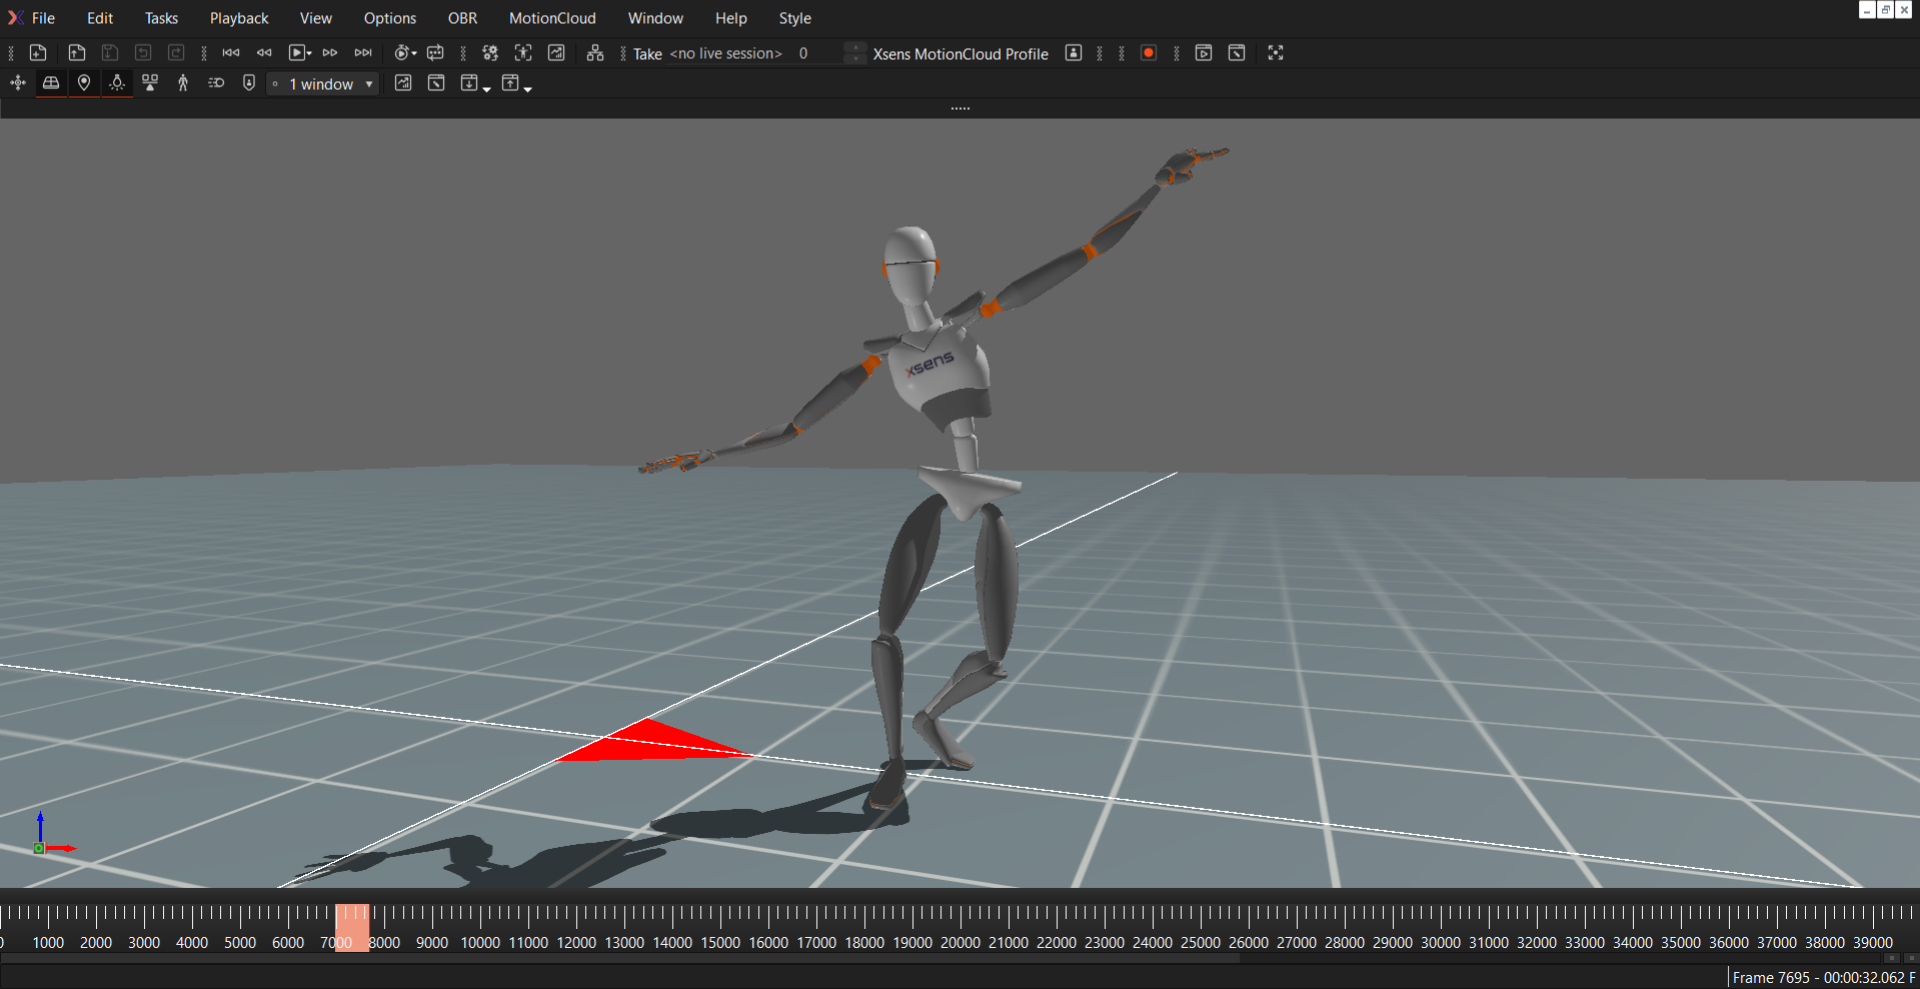The width and height of the screenshot is (1920, 989).
Task: Toggle the motion trail icon
Action: 216,83
